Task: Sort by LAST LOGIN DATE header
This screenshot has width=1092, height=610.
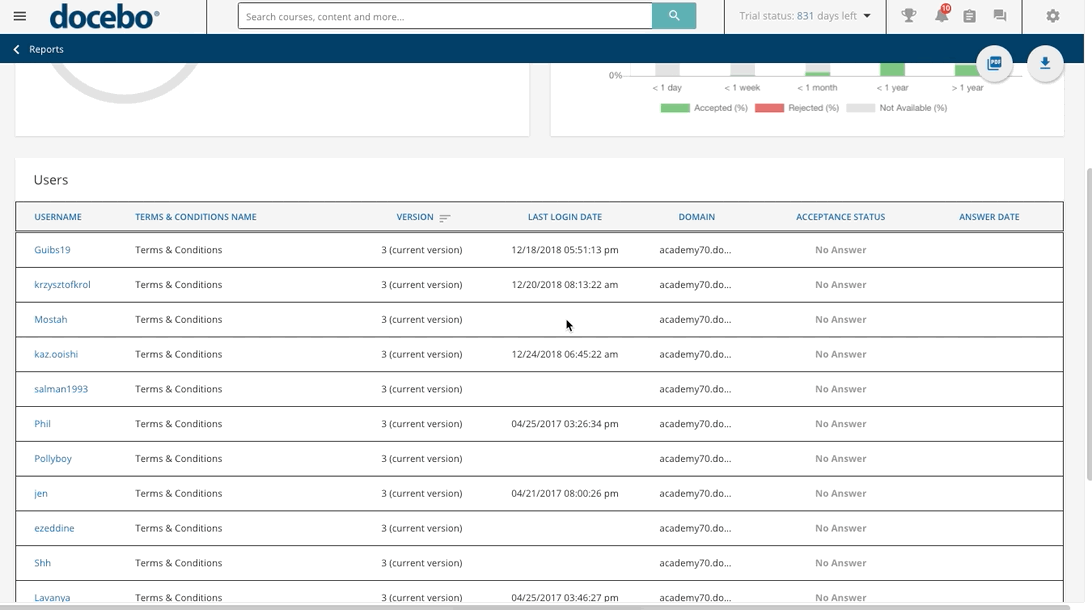Action: point(565,217)
